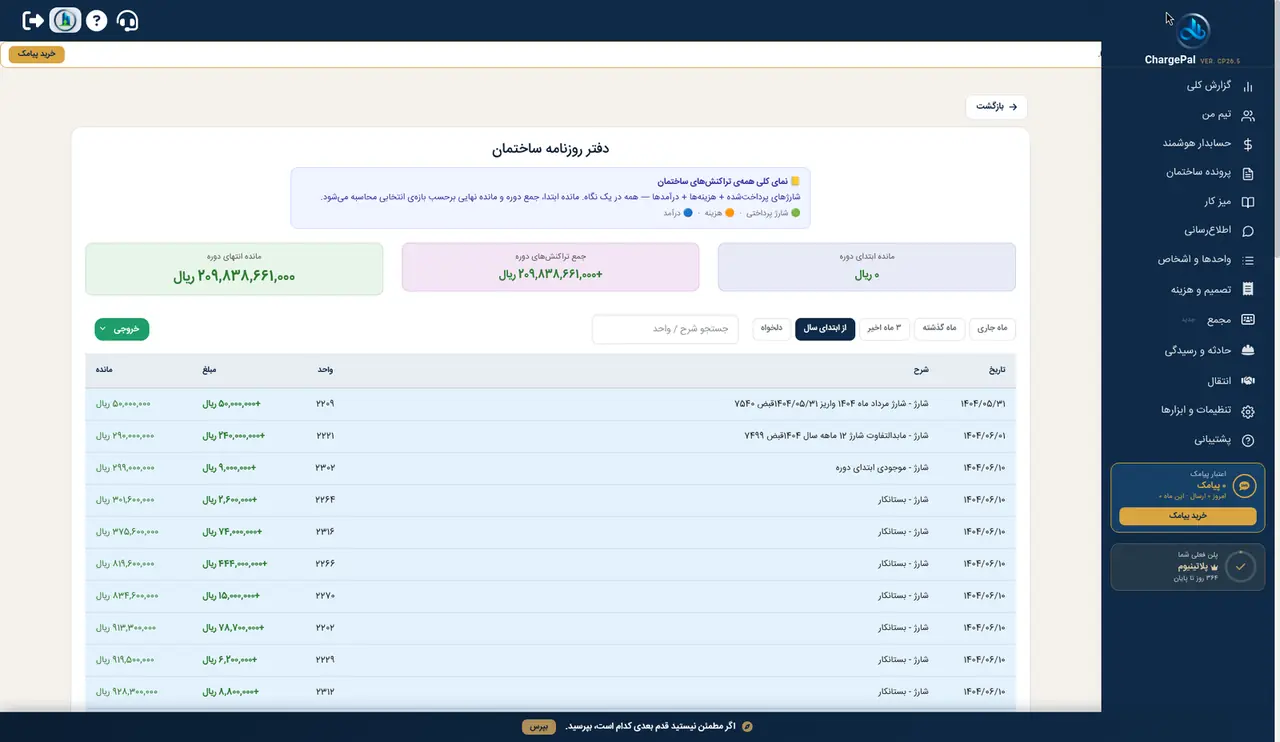The width and height of the screenshot is (1280, 742).
Task: Click the plan status checkmark circle
Action: click(x=1240, y=566)
